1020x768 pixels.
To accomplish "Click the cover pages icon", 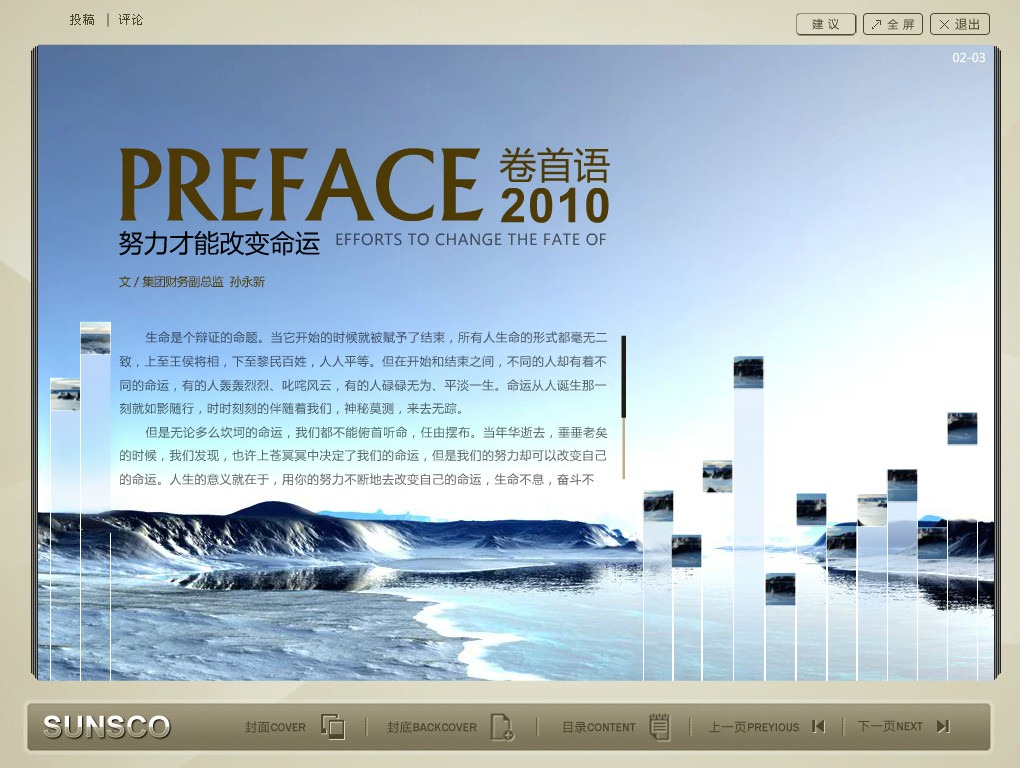I will pos(333,726).
